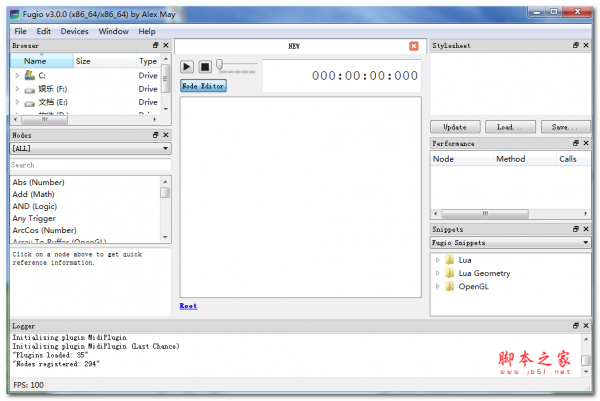The image size is (600, 401).
Task: Close the Nodes panel
Action: 166,135
